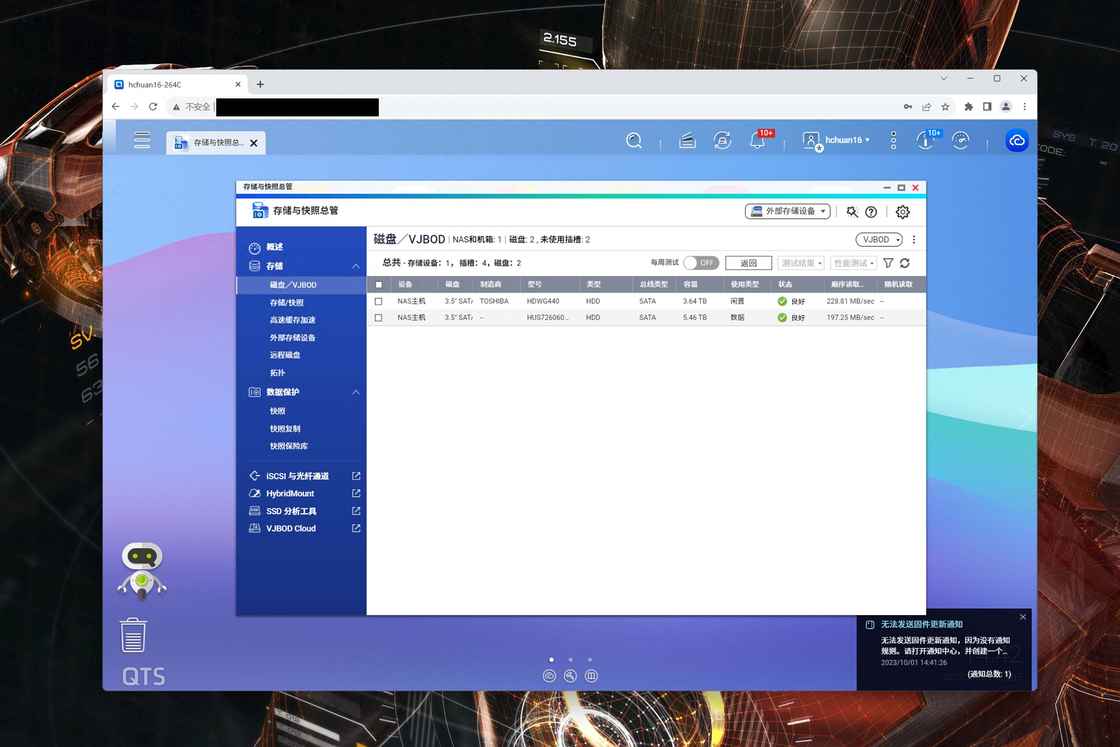1120x747 pixels.
Task: Click the 返回 button
Action: (748, 263)
